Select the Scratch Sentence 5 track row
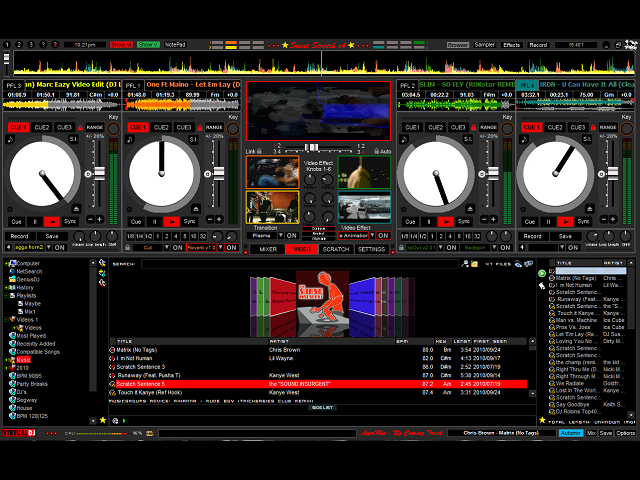This screenshot has width=640, height=480. click(318, 384)
